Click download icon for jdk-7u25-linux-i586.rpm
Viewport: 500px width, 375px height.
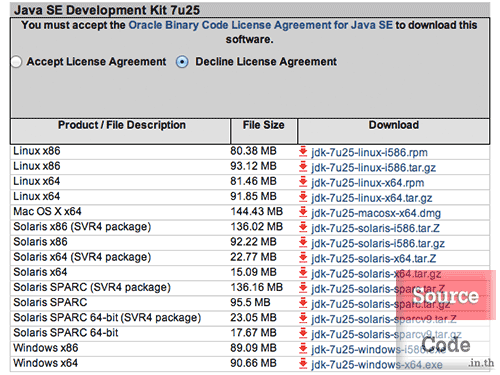[303, 152]
